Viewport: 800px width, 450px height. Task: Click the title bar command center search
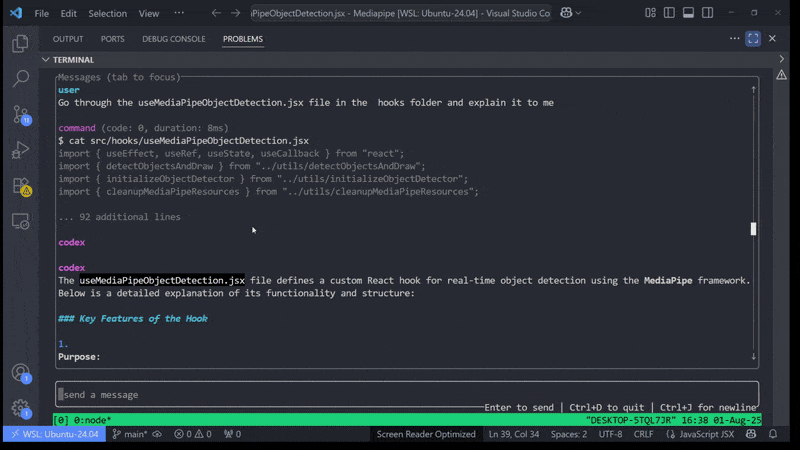click(401, 13)
